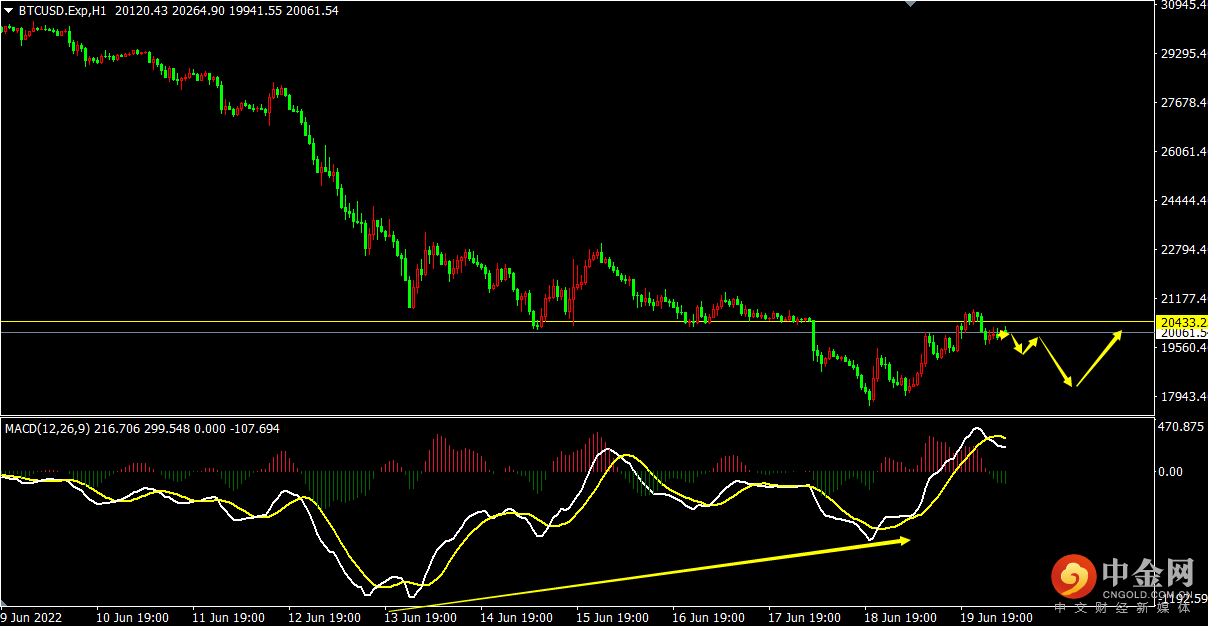
Task: Click the 16 Jun 19:00 time label
Action: (x=709, y=618)
